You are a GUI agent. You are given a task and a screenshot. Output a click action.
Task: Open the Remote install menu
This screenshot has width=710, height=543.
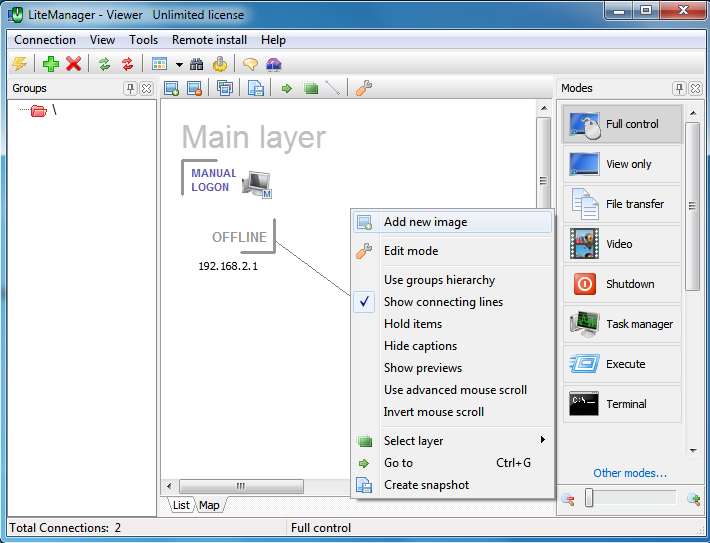(x=209, y=40)
